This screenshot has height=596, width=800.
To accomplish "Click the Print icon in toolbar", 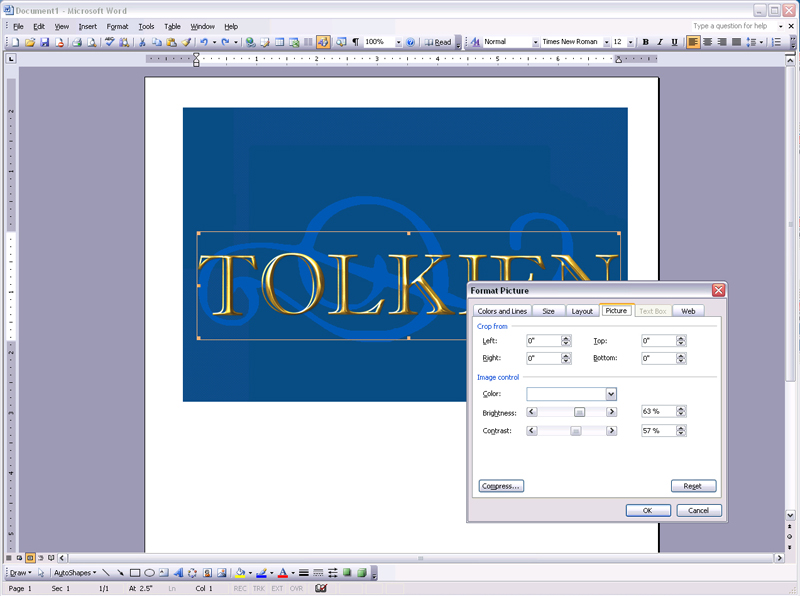I will pos(77,42).
